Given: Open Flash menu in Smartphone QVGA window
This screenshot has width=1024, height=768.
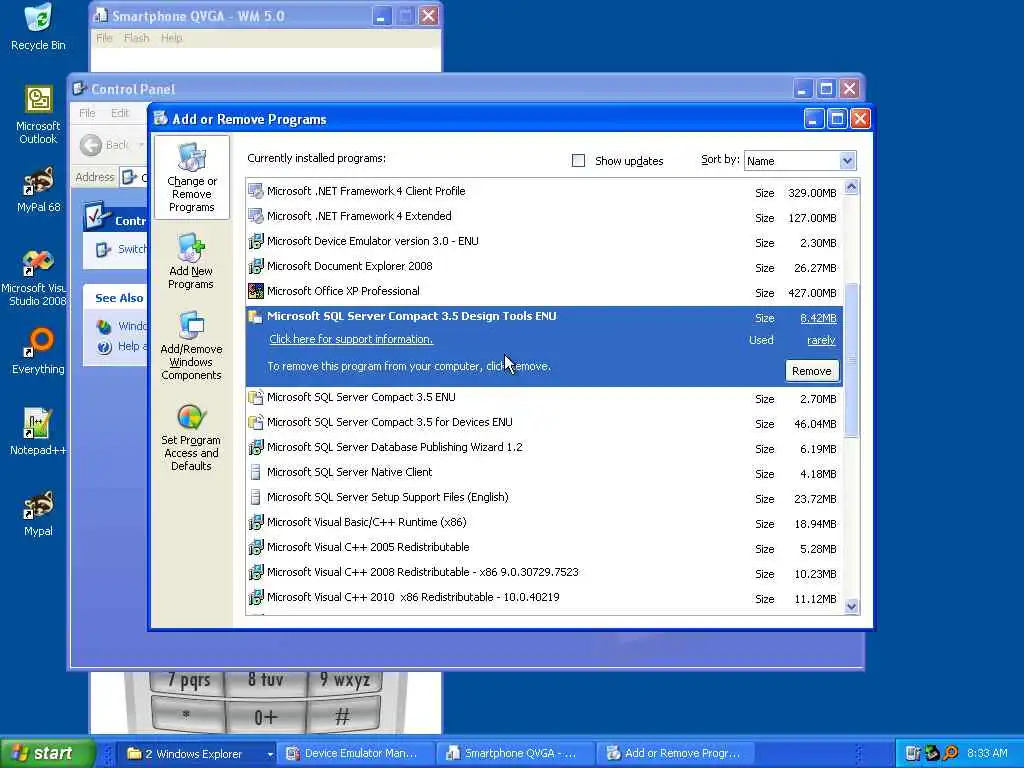Looking at the screenshot, I should [136, 38].
